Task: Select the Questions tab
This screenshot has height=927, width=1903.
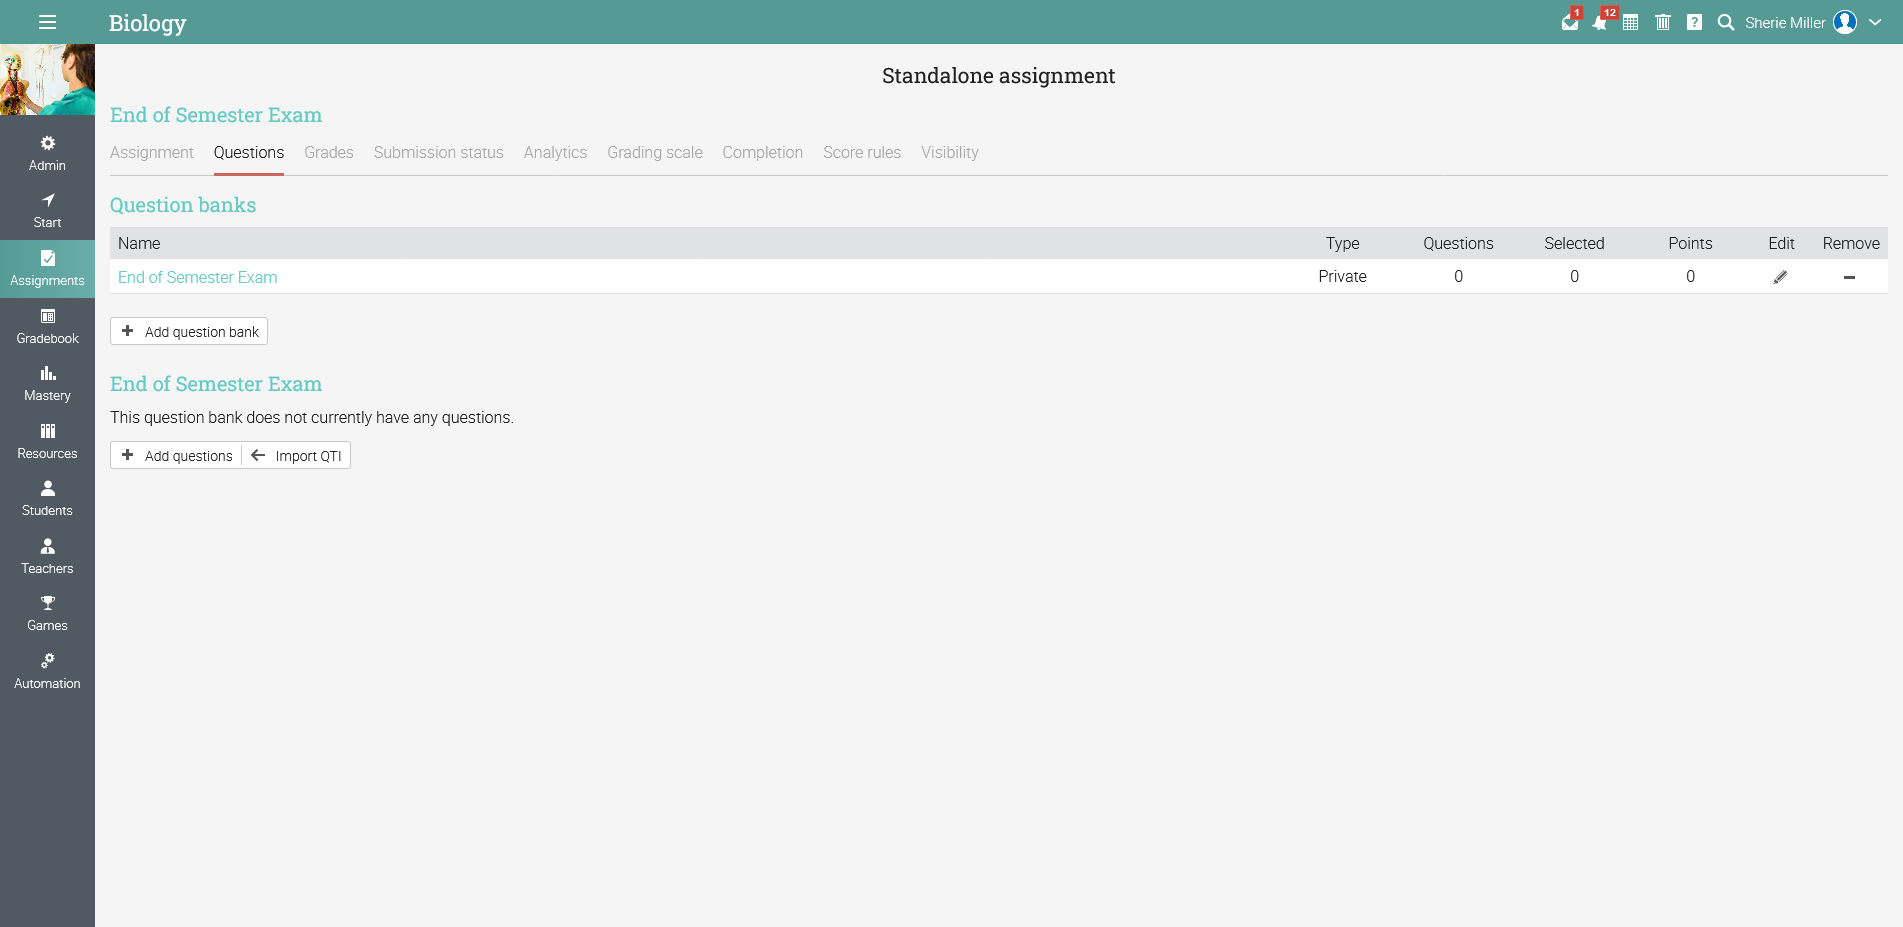Action: tap(249, 152)
